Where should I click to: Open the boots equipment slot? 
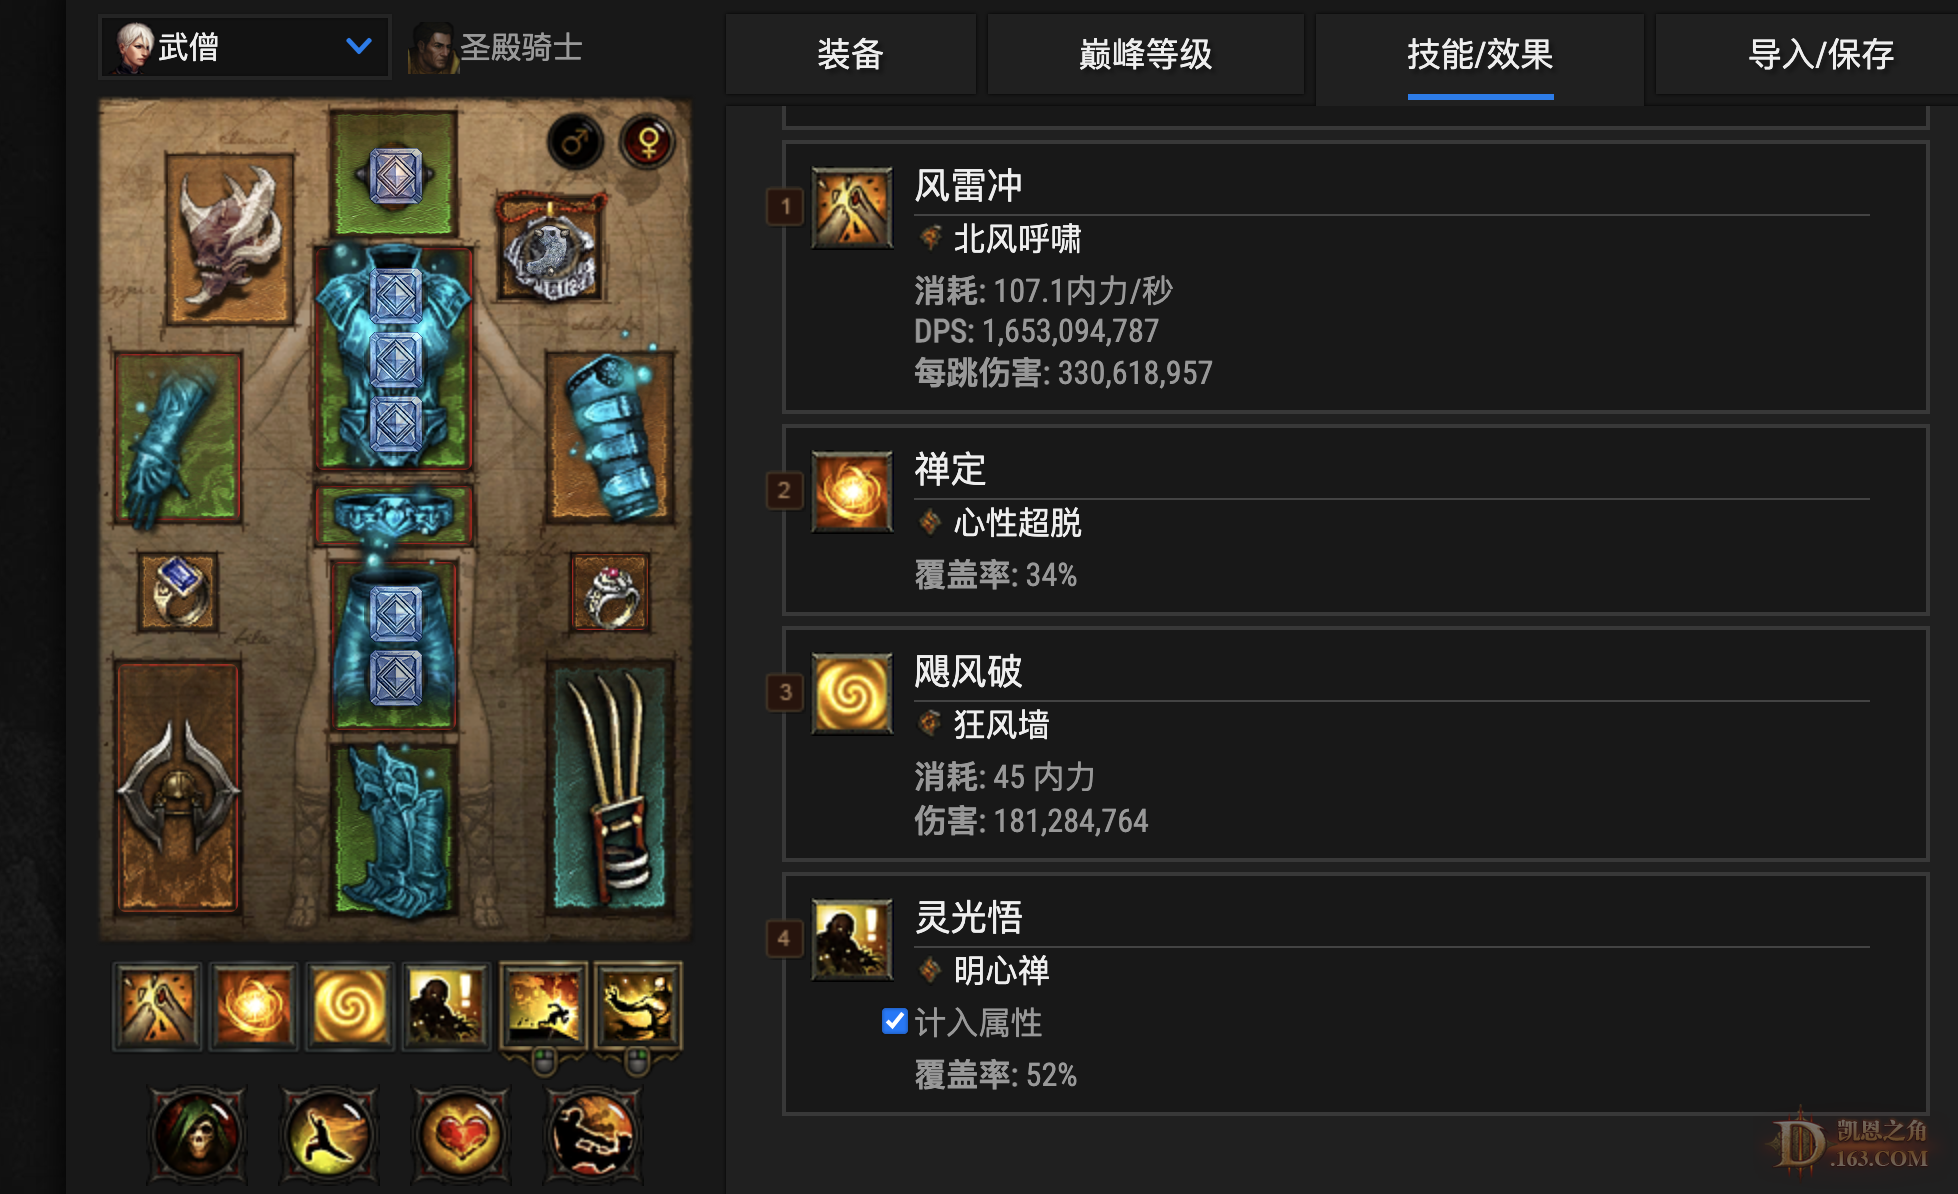tap(394, 829)
